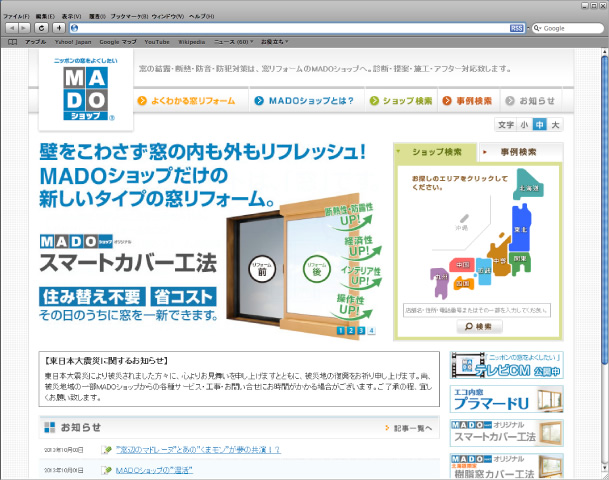This screenshot has width=609, height=480.
Task: Reload the page with the refresh icon
Action: [x=42, y=28]
